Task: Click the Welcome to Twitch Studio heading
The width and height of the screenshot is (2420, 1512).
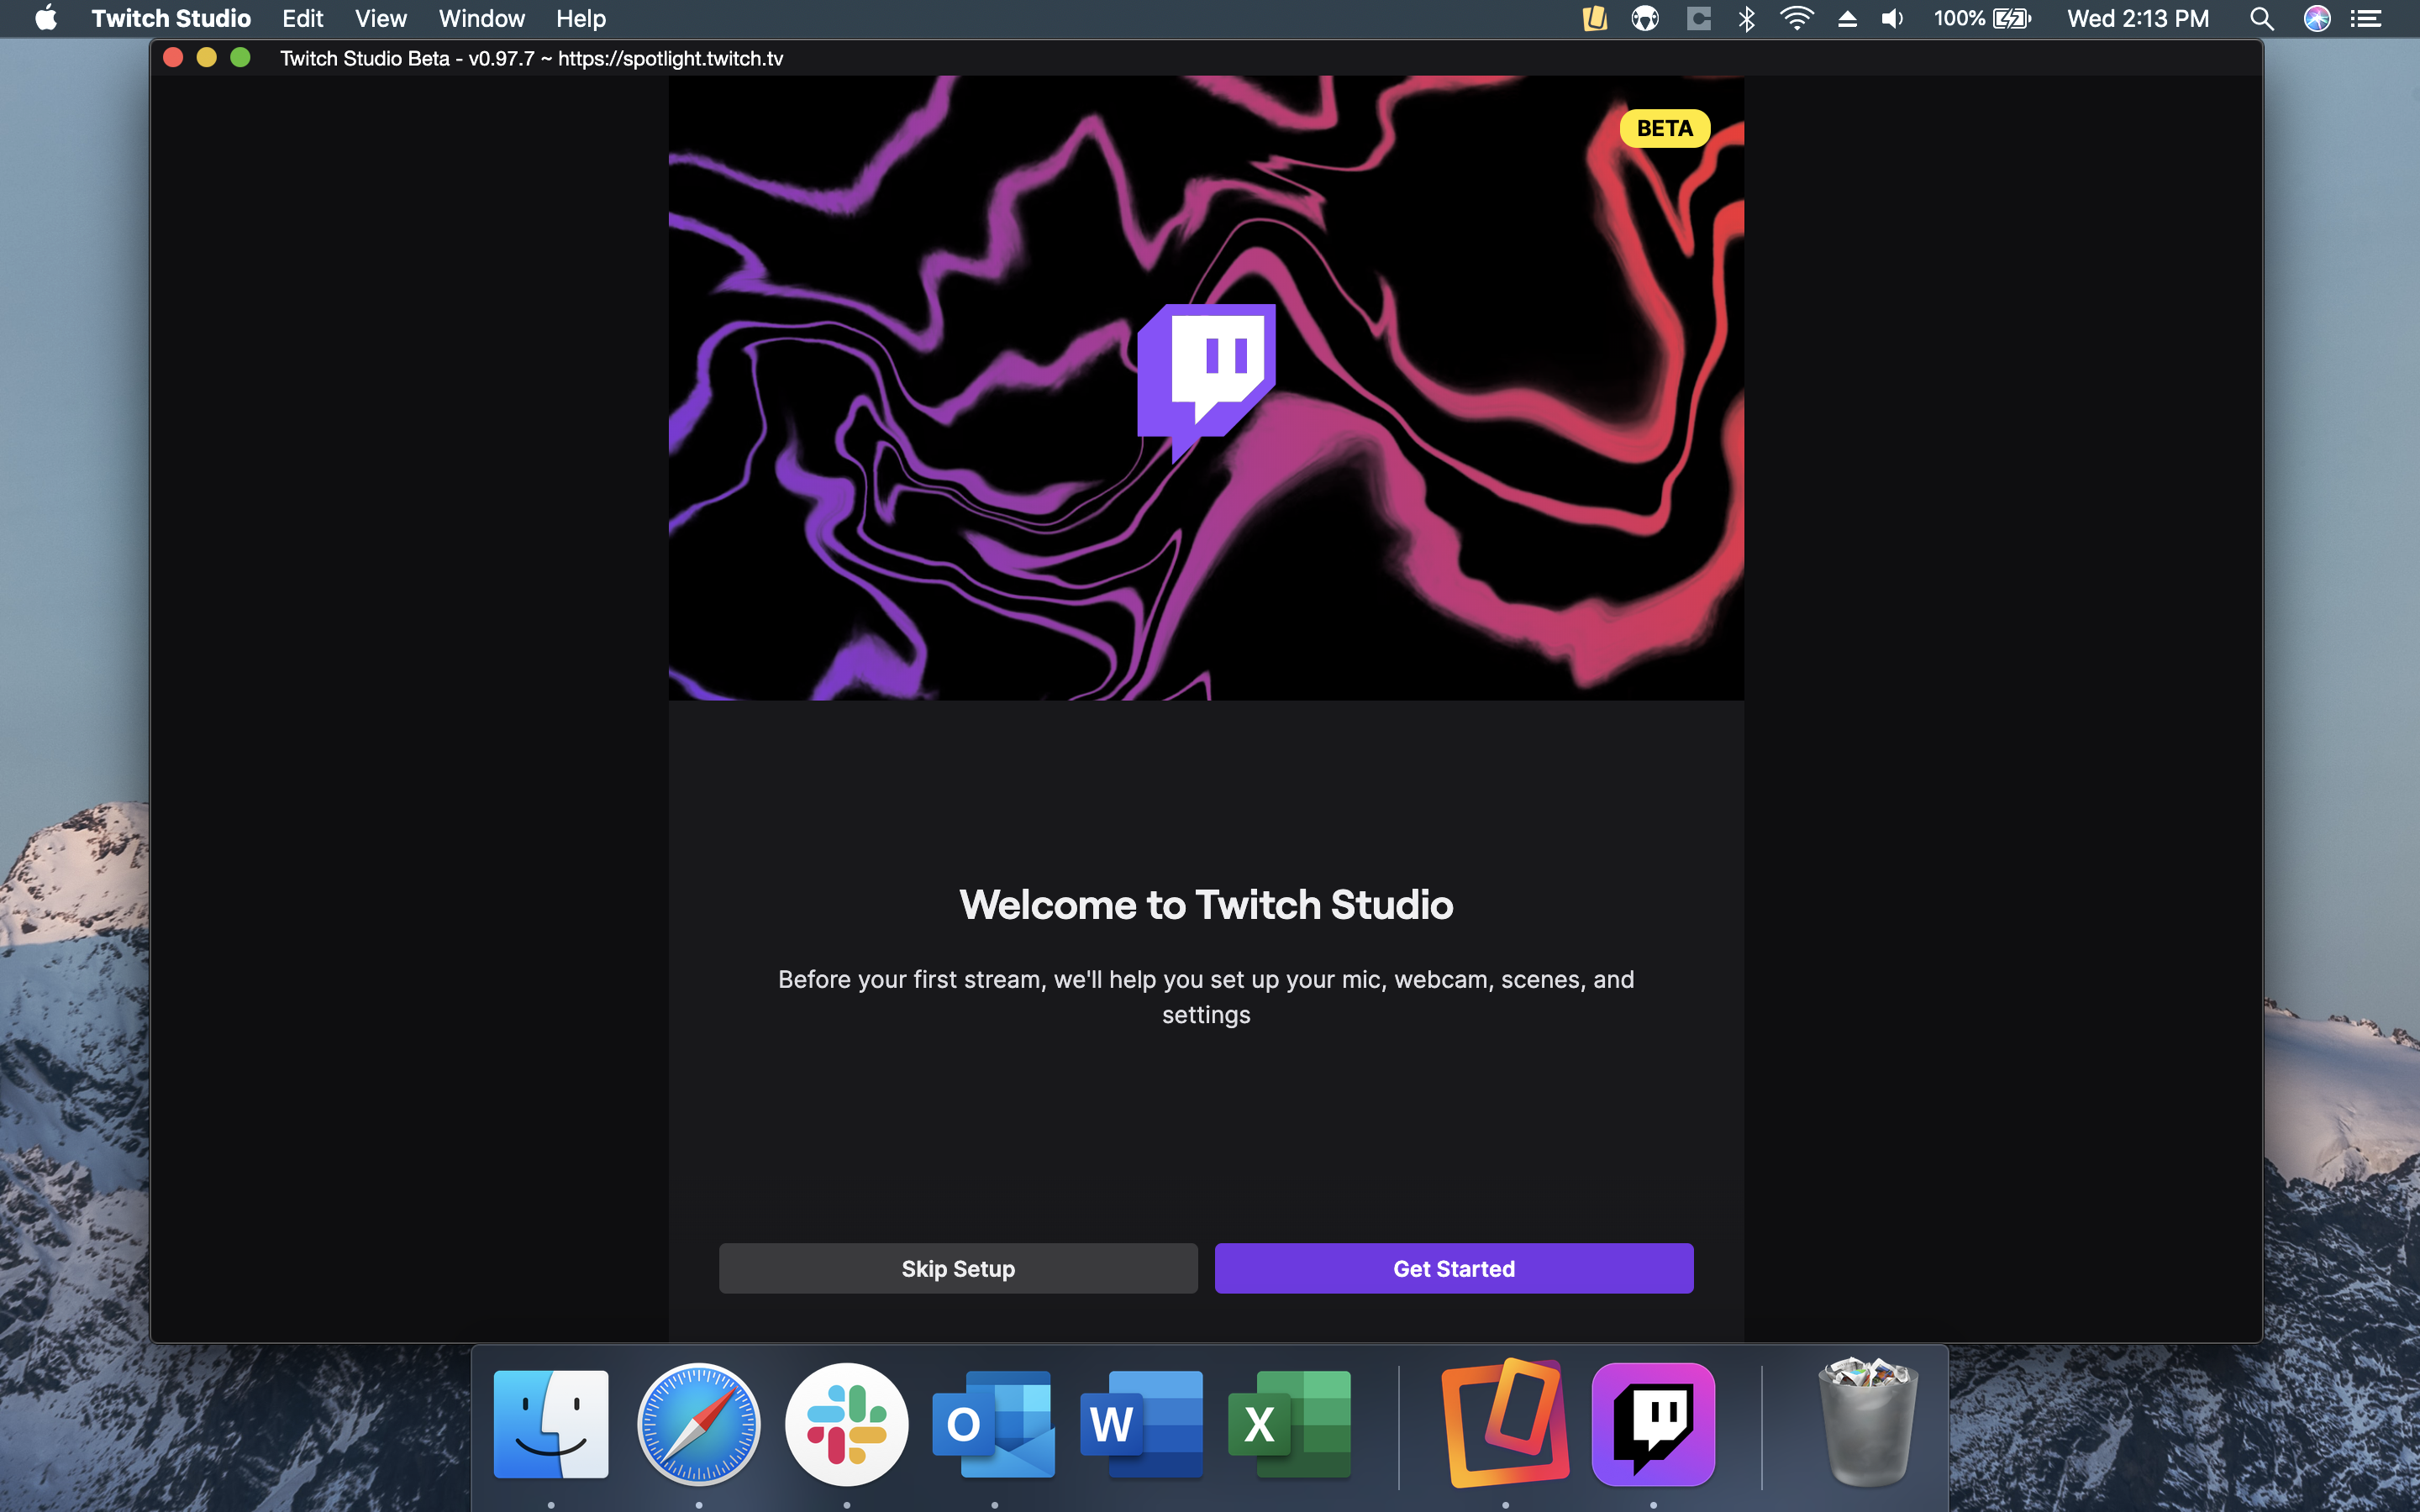Action: tap(1206, 904)
